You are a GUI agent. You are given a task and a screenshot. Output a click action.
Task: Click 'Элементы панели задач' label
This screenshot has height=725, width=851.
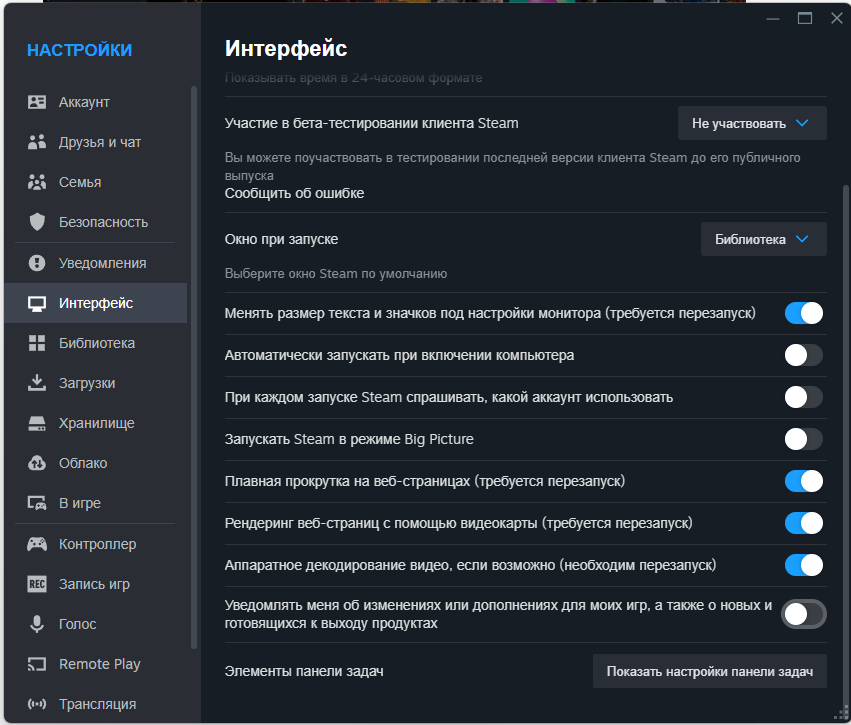tap(304, 671)
